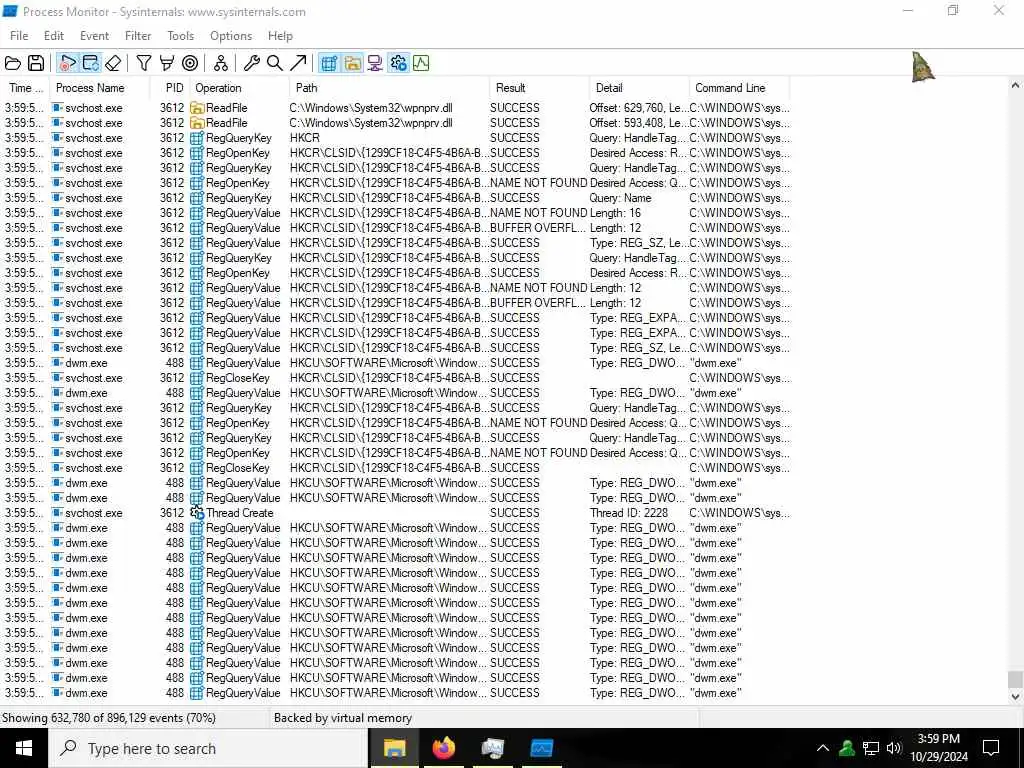Toggle the Autoscroll toolbar button

90,63
